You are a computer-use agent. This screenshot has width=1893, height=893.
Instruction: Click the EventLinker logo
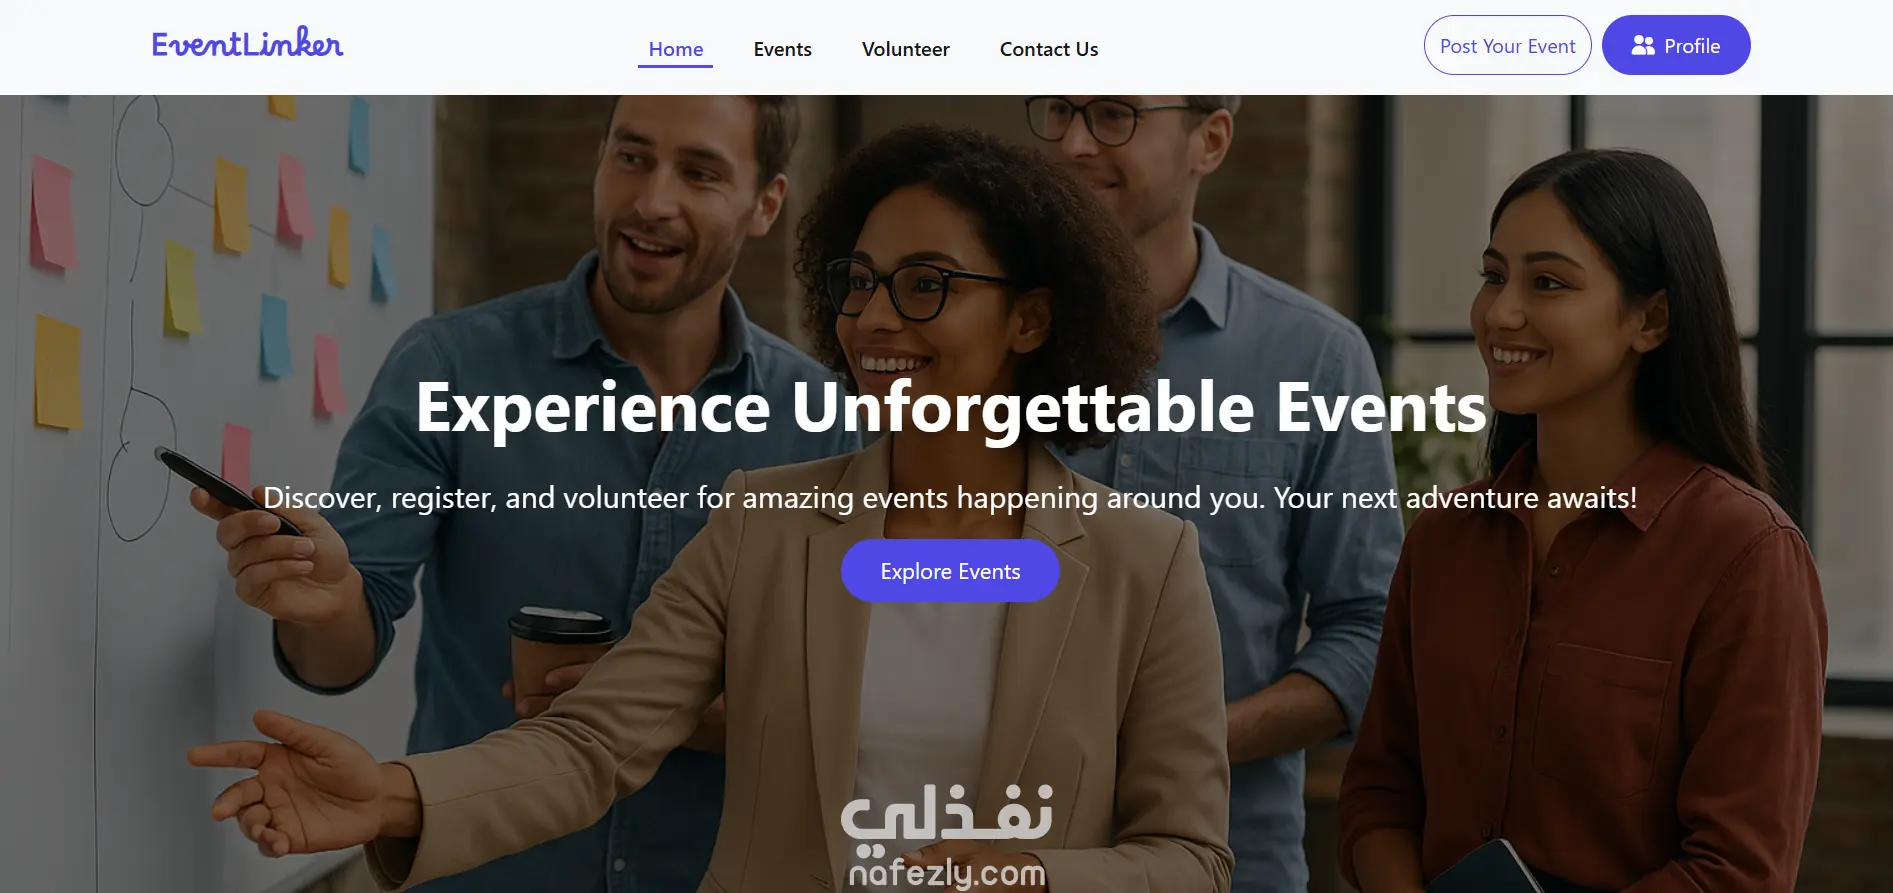tap(247, 43)
